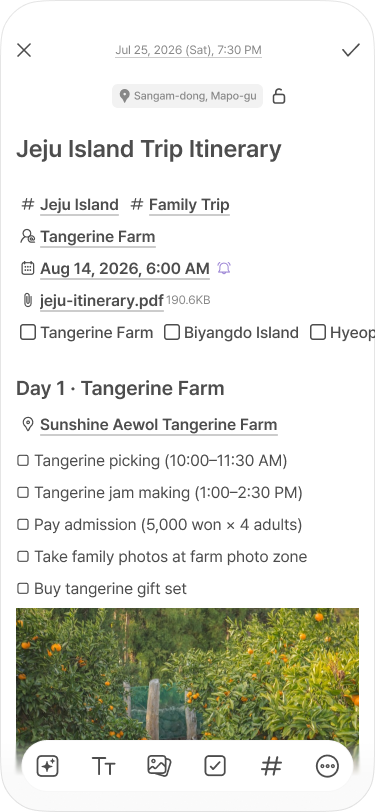This screenshot has width=375, height=812.
Task: Tap the hashtag icon in bottom toolbar
Action: (x=271, y=766)
